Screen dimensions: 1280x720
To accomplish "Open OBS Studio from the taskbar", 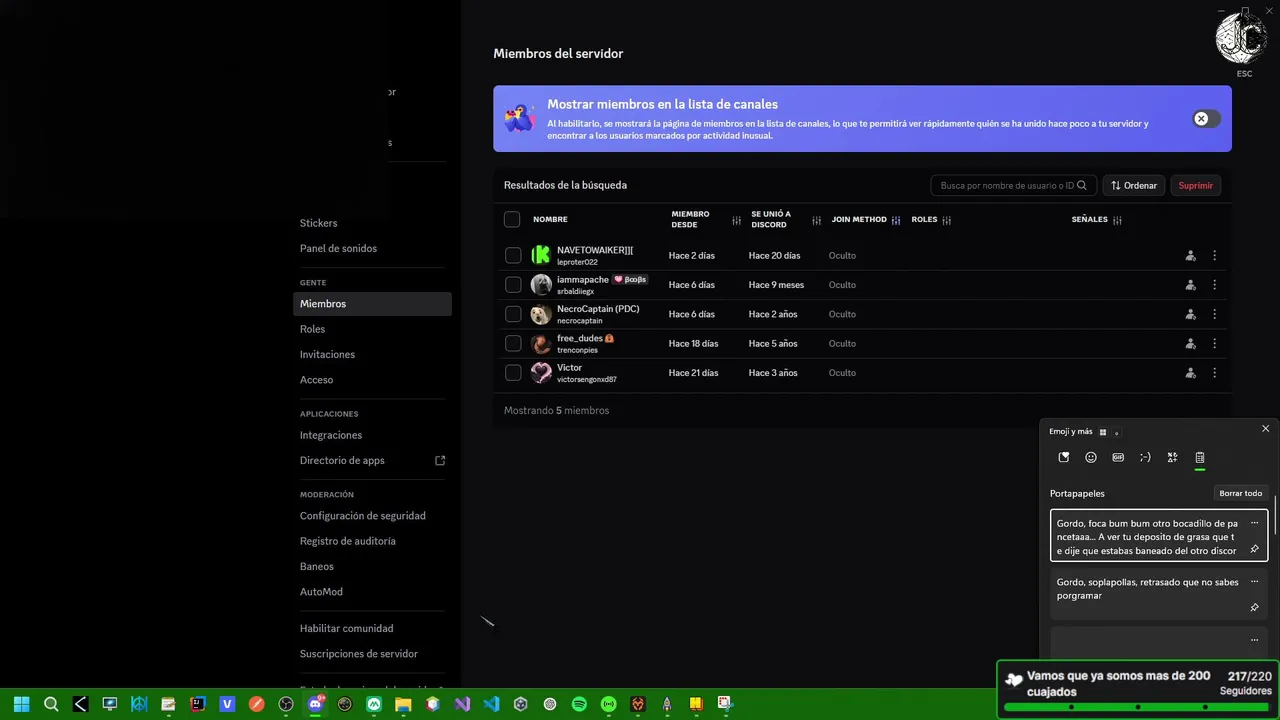I will click(286, 704).
